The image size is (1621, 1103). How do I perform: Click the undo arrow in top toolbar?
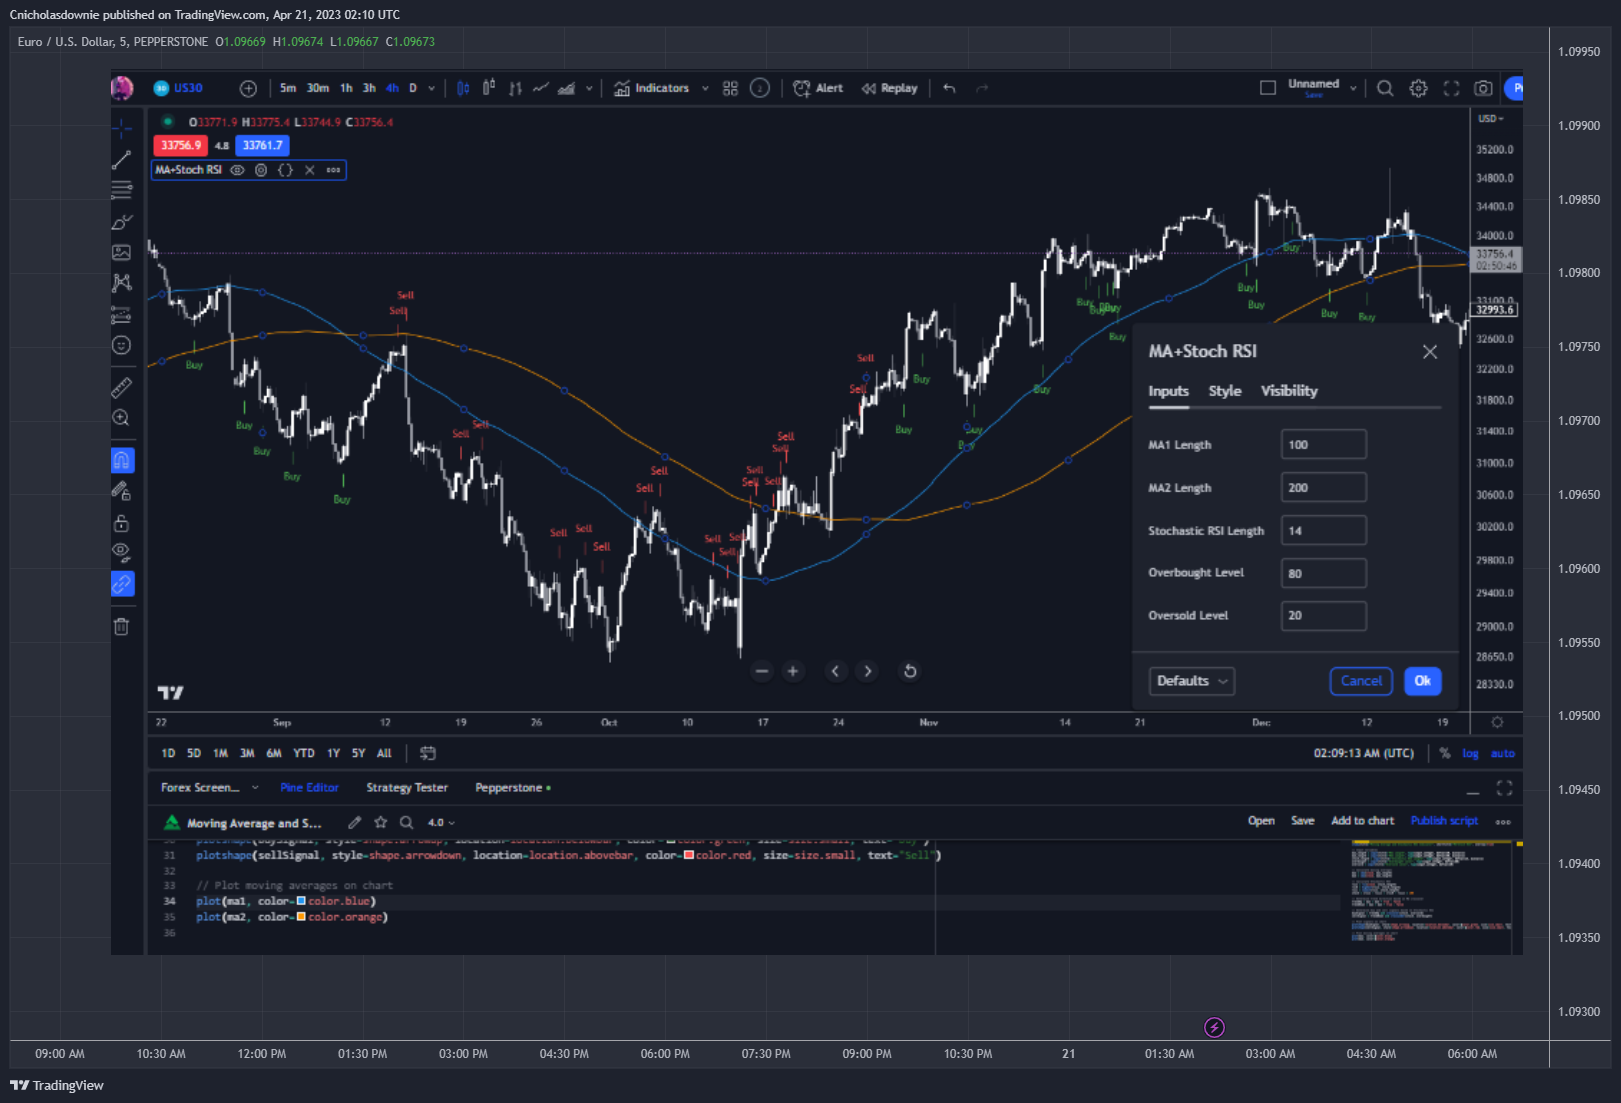[949, 88]
